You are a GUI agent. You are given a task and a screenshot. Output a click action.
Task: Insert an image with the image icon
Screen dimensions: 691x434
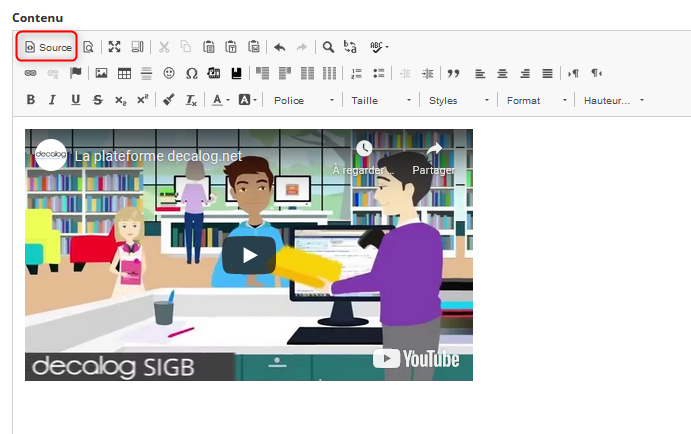point(101,73)
